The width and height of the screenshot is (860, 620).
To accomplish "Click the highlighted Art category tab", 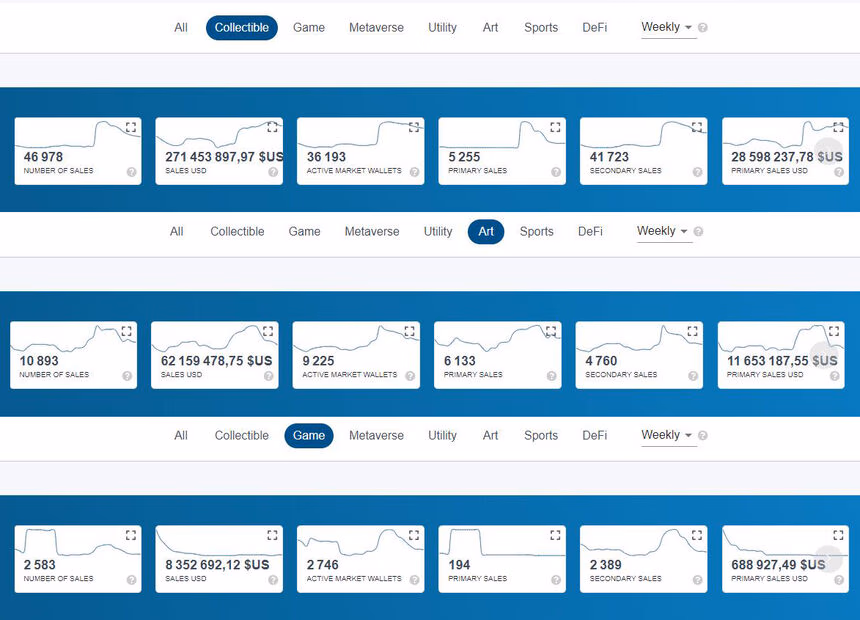I will click(x=486, y=232).
